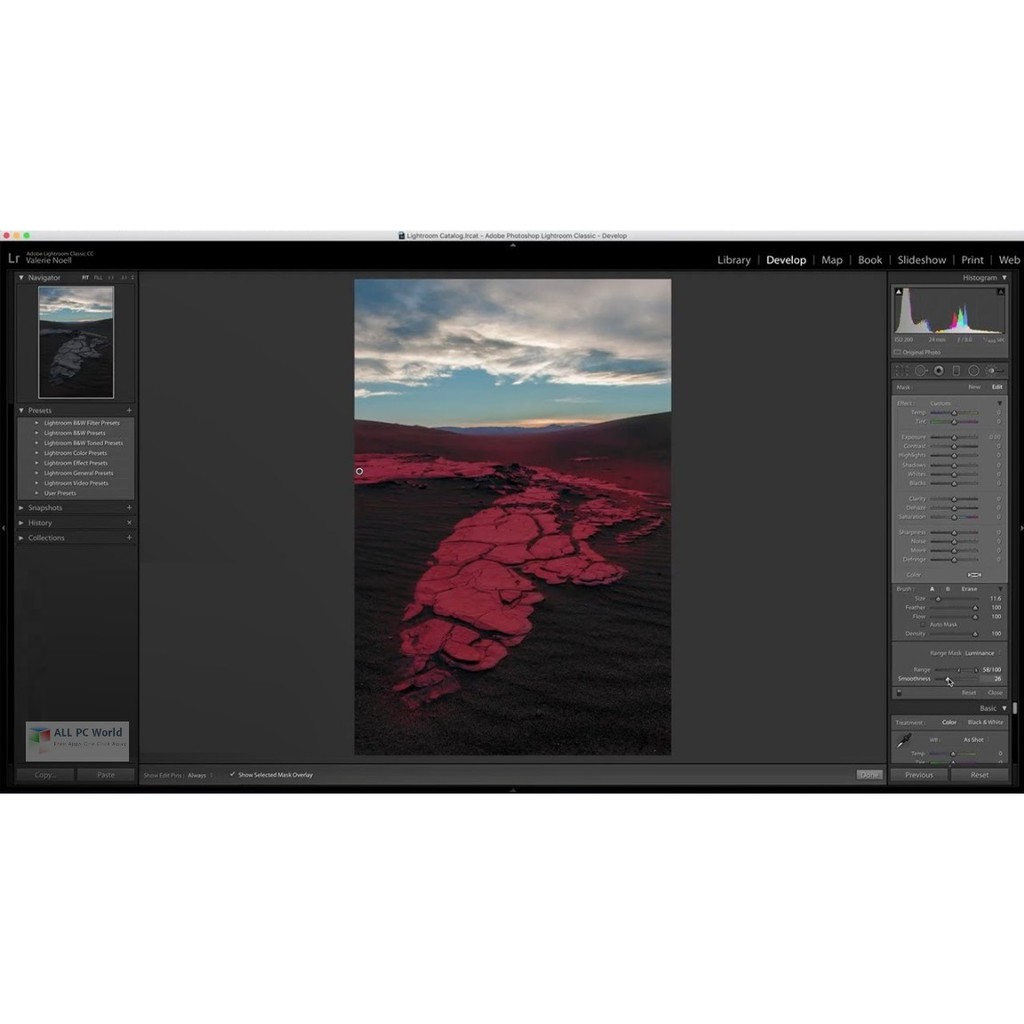The width and height of the screenshot is (1024, 1024).
Task: Close the adjustment brush panel
Action: click(995, 692)
